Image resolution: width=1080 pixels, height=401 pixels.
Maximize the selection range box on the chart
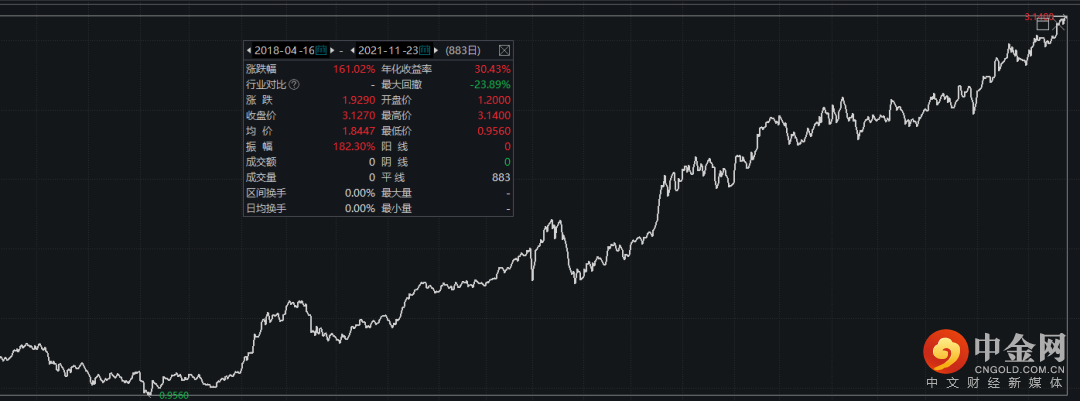[x=1043, y=25]
